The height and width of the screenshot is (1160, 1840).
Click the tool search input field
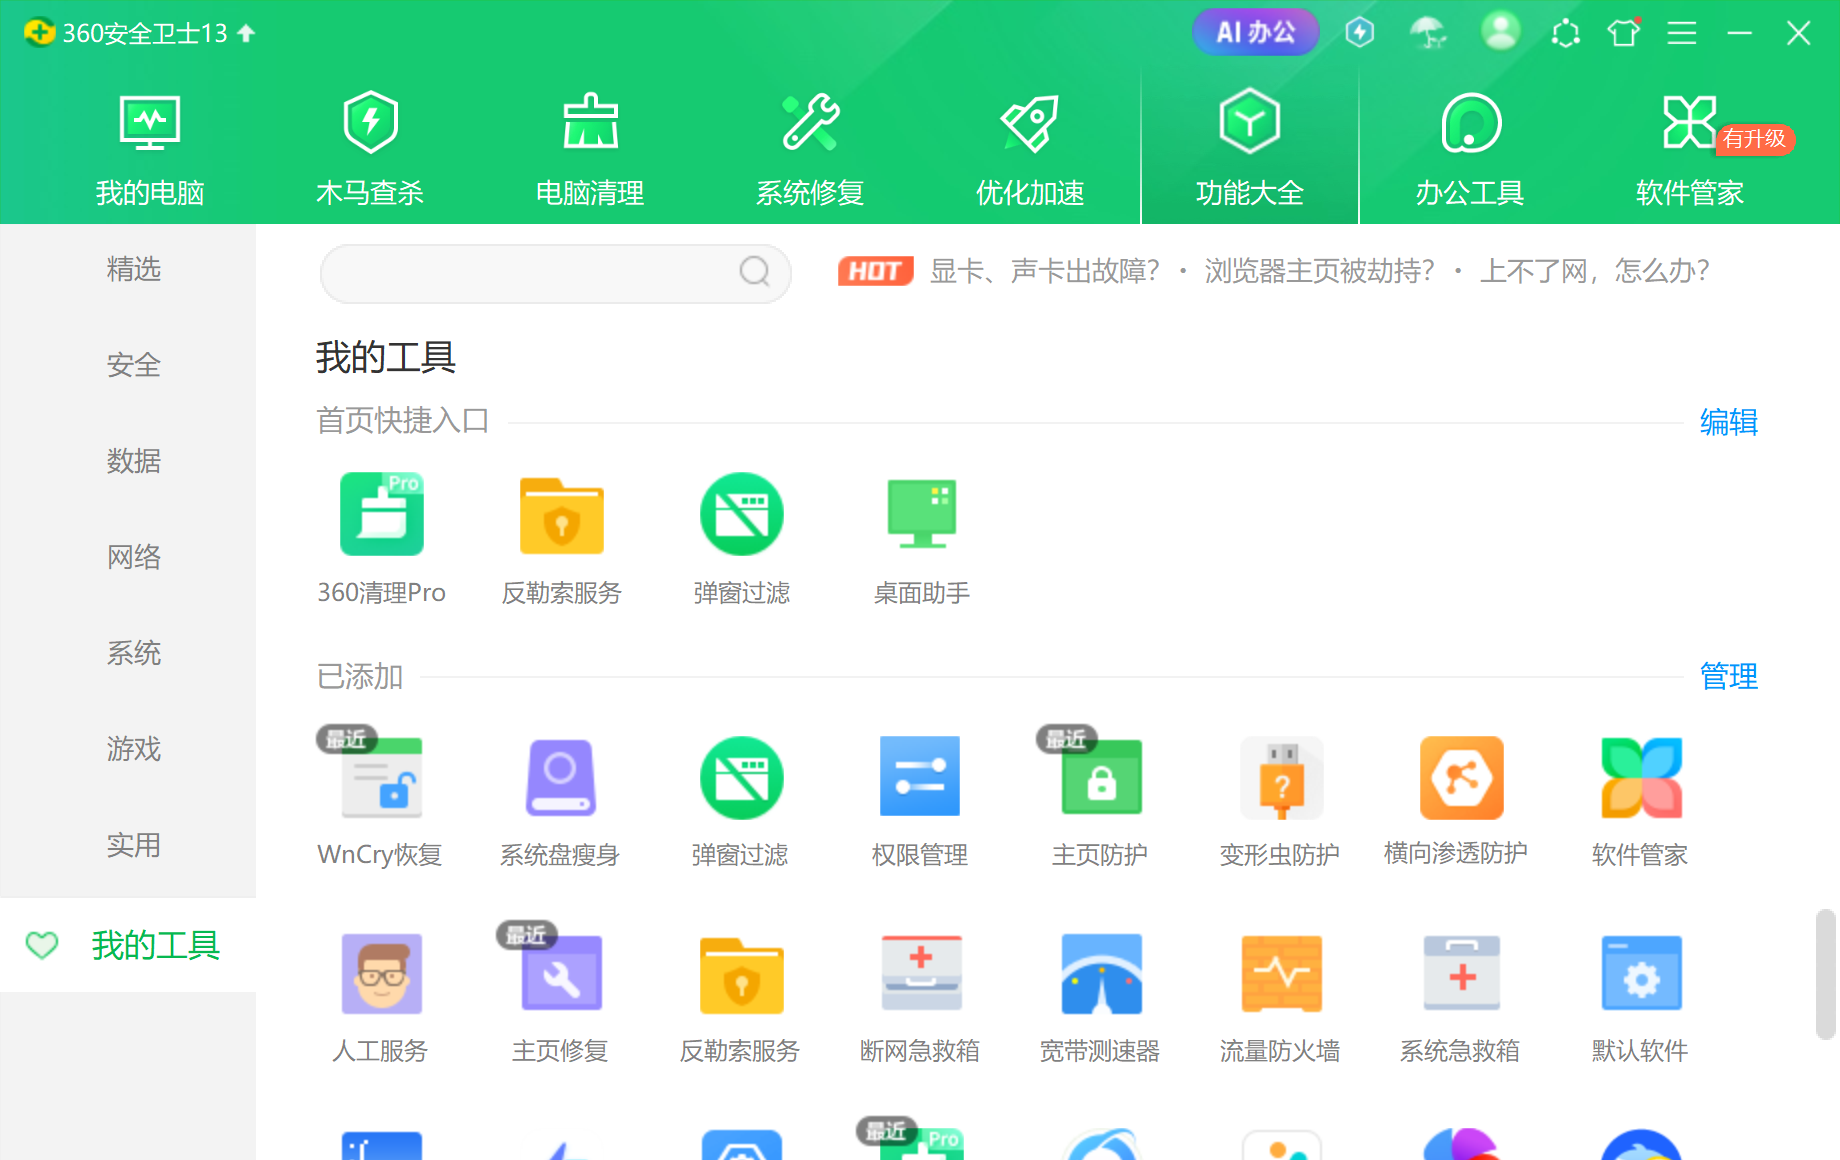[555, 273]
